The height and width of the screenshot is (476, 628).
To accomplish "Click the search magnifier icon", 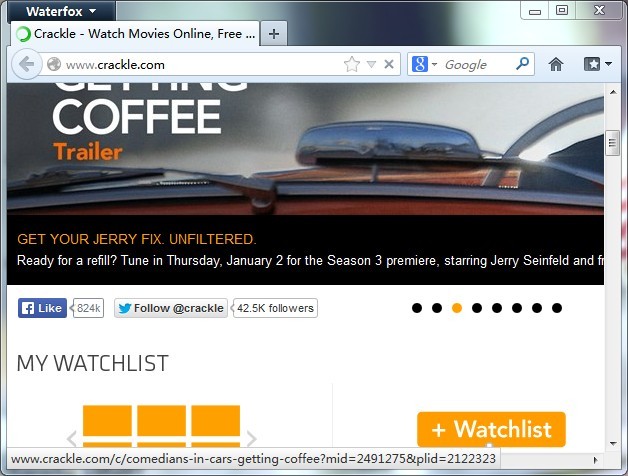I will (x=522, y=64).
